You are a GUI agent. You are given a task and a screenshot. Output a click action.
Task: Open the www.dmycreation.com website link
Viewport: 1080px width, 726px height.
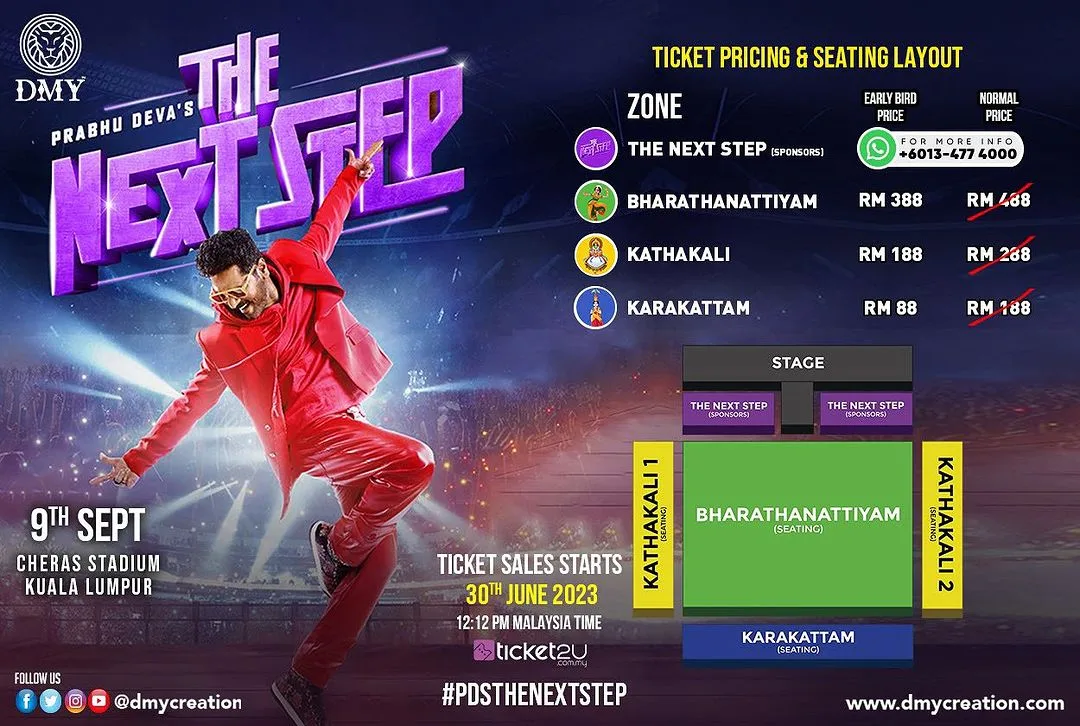coord(955,703)
